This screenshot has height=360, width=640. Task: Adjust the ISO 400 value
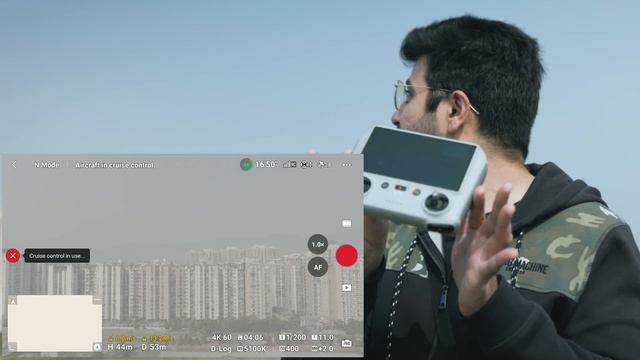(x=289, y=349)
